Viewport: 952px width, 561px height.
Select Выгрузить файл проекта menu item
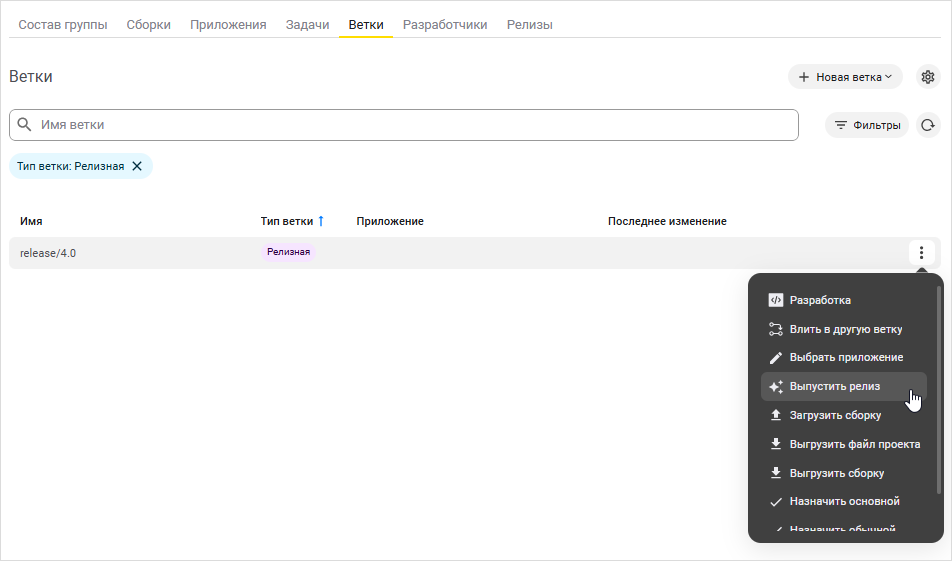(x=844, y=444)
